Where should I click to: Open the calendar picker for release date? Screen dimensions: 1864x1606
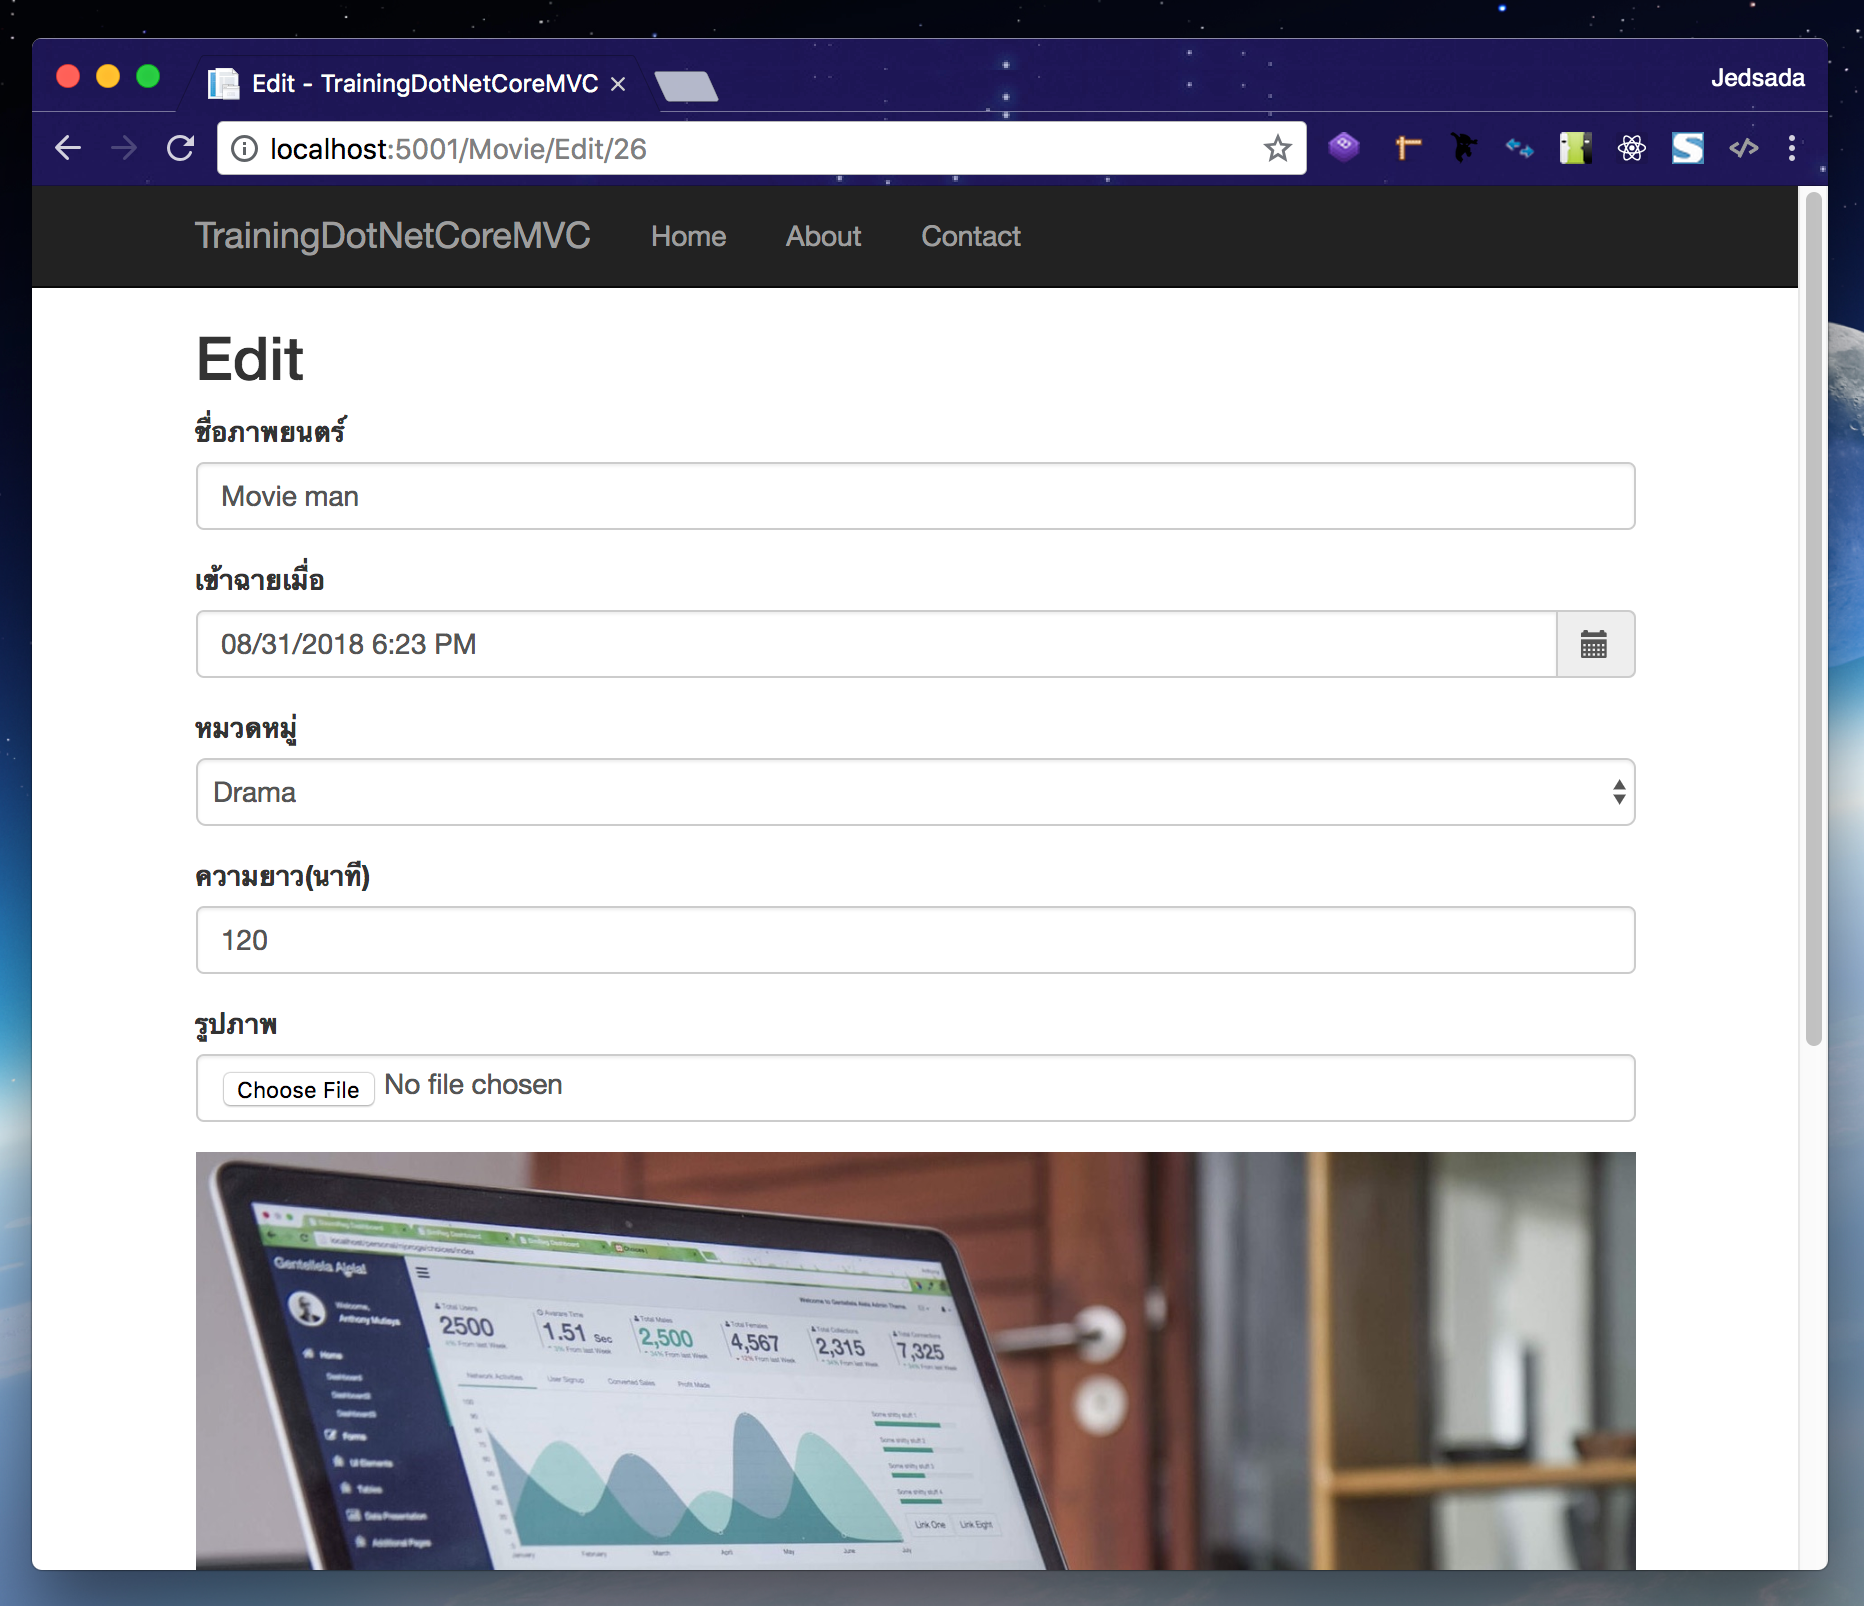1595,644
